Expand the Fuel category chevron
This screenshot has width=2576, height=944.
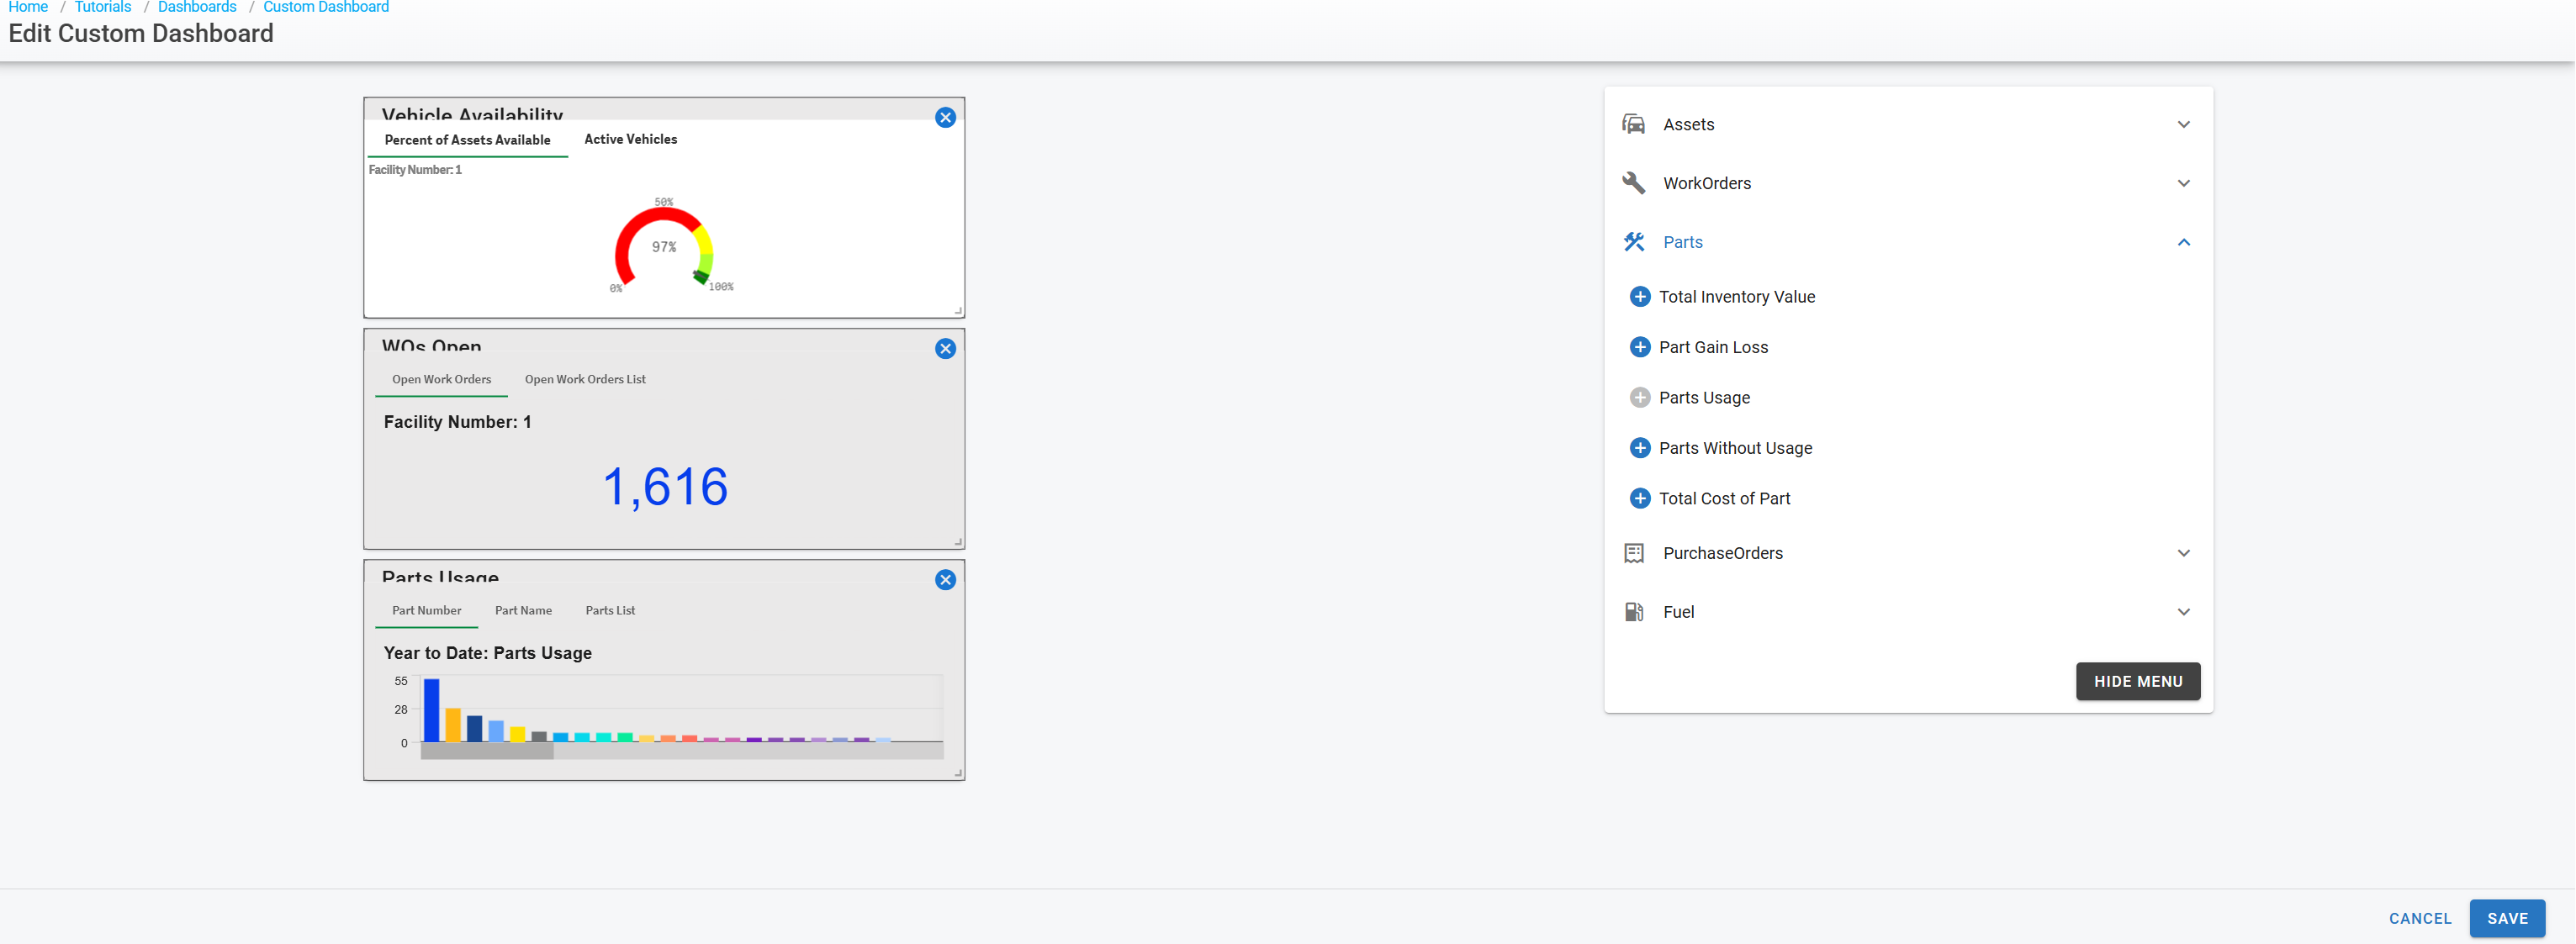click(x=2182, y=612)
